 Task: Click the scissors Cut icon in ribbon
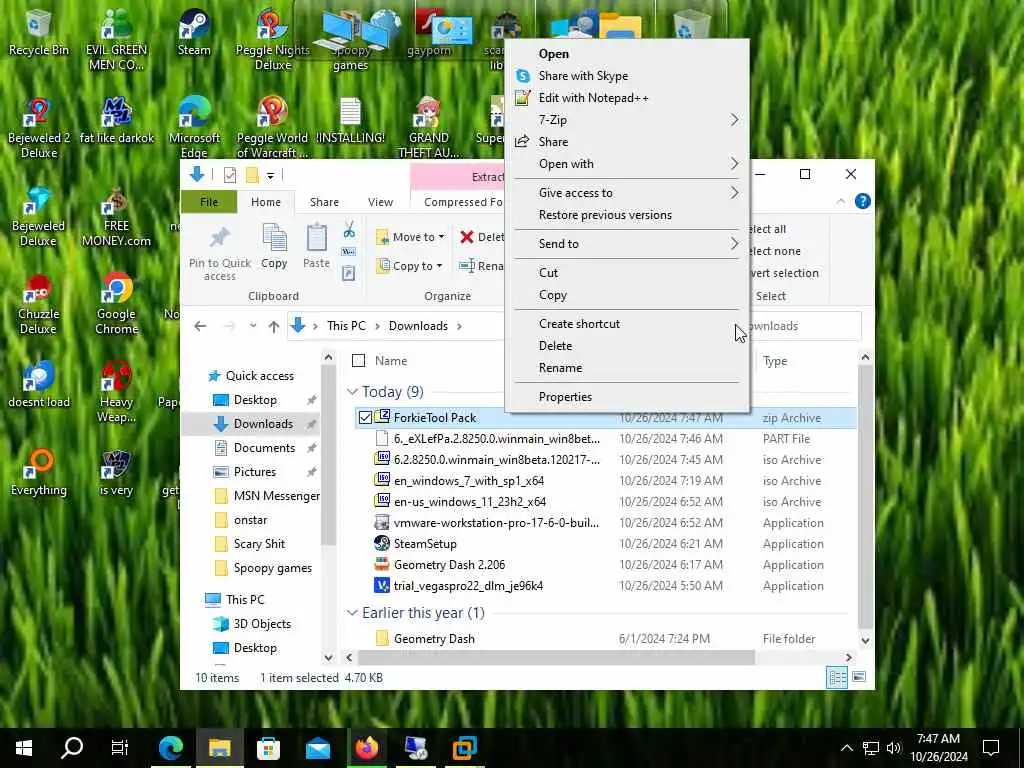click(349, 230)
